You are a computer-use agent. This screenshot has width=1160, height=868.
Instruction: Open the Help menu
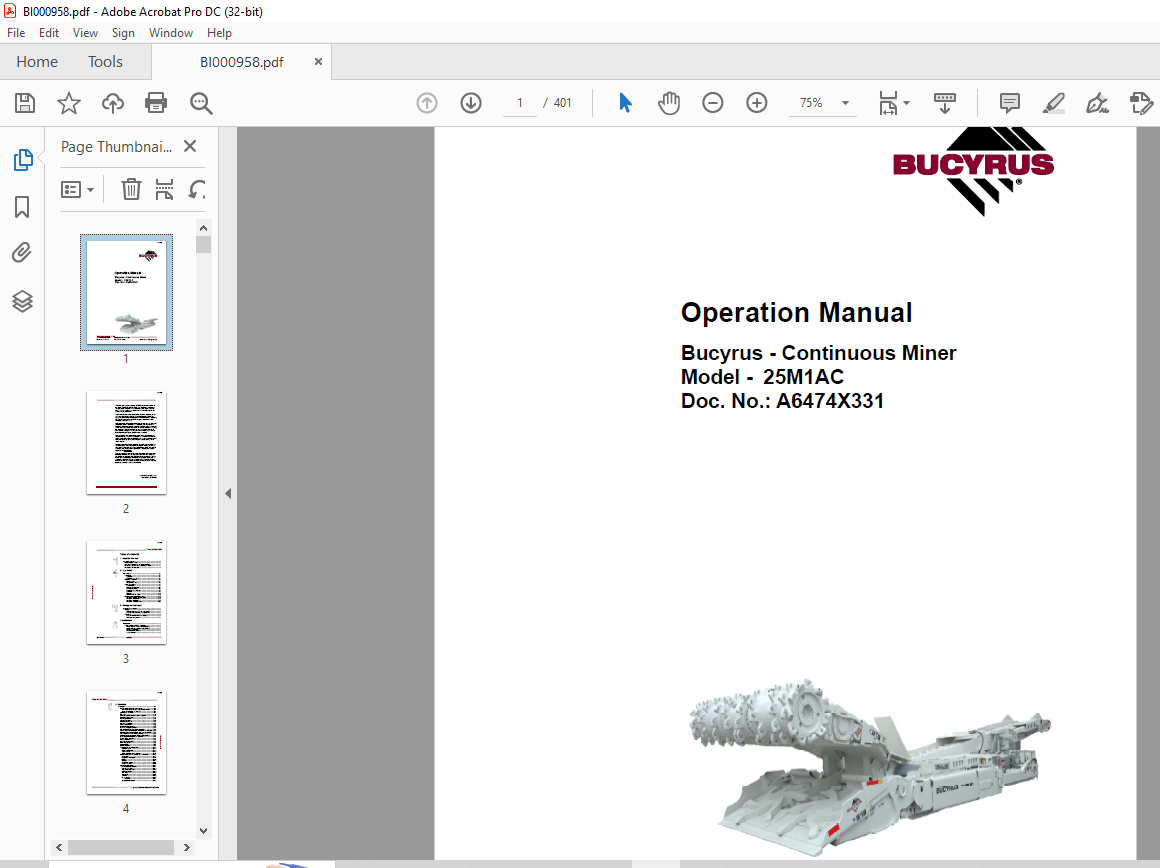[219, 33]
